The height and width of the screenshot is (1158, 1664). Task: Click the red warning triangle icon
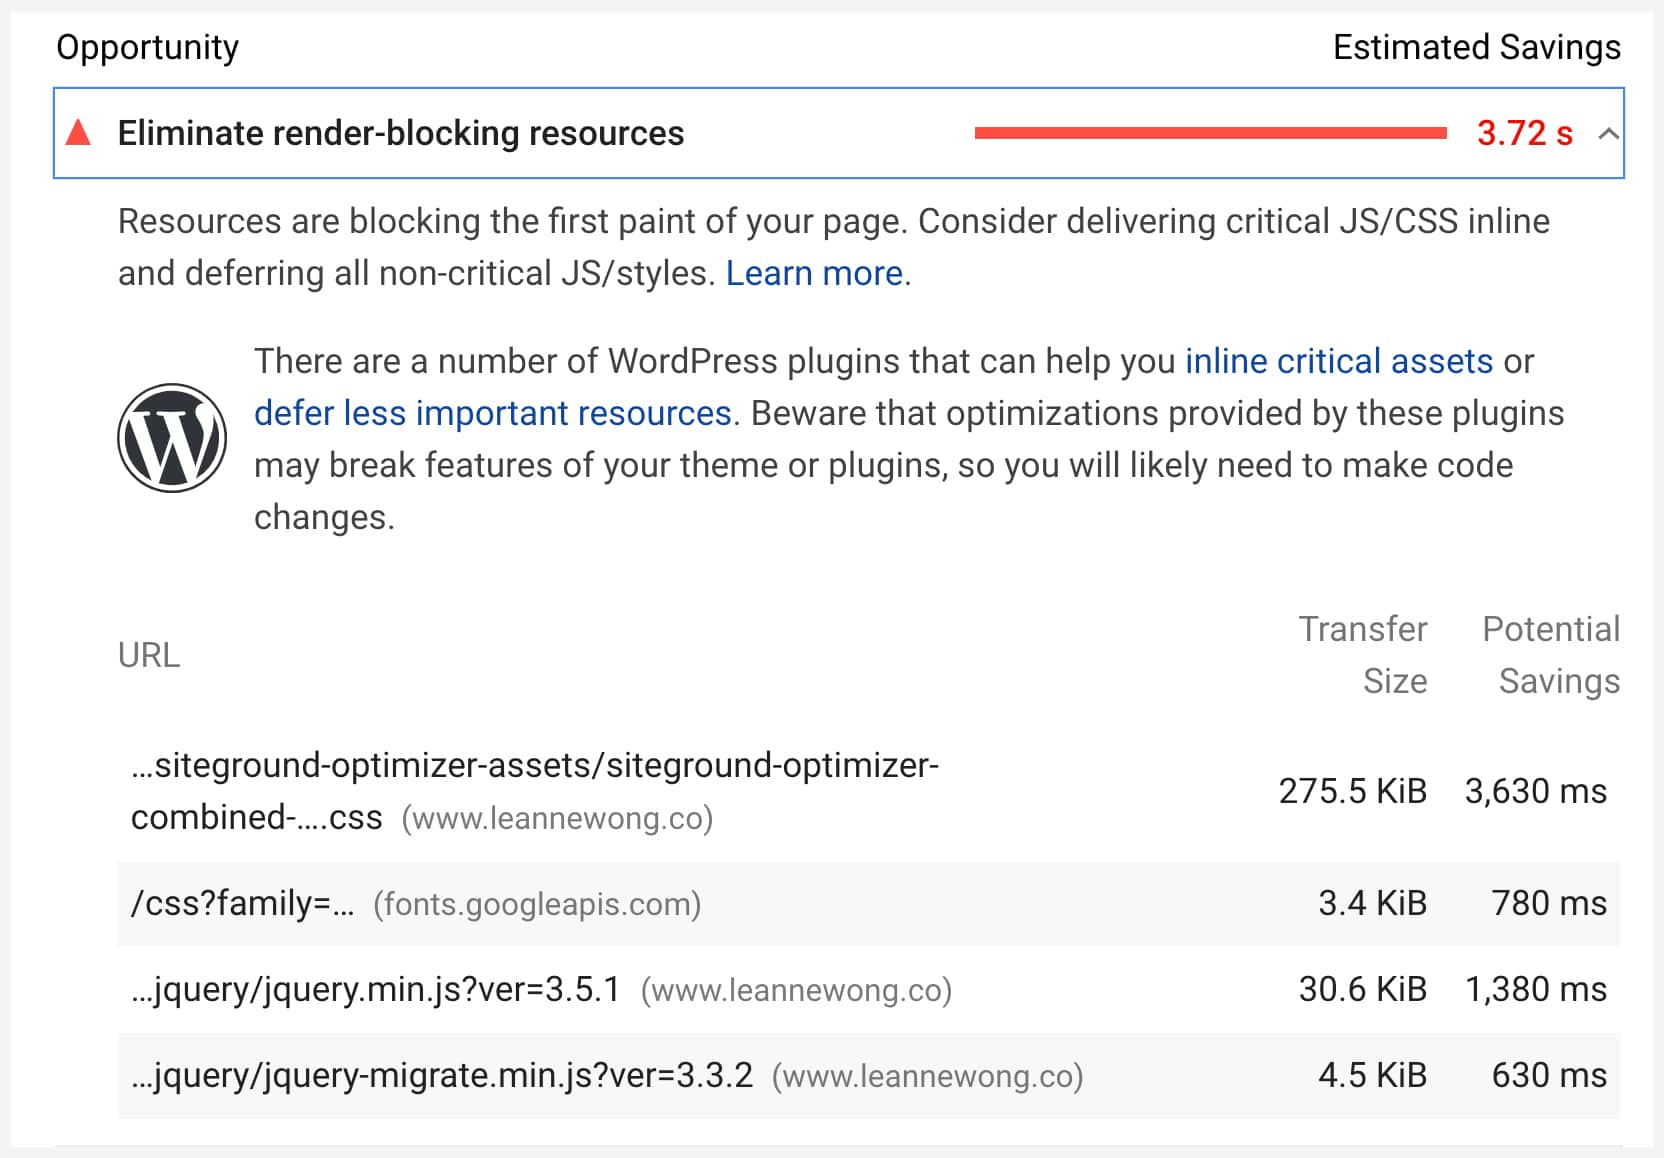pos(79,133)
